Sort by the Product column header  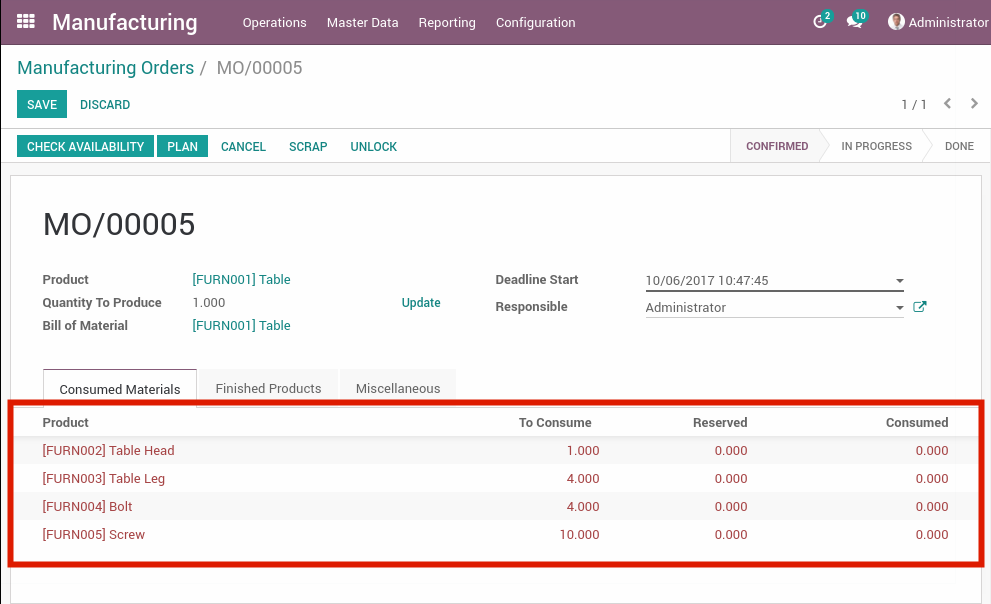pos(65,423)
